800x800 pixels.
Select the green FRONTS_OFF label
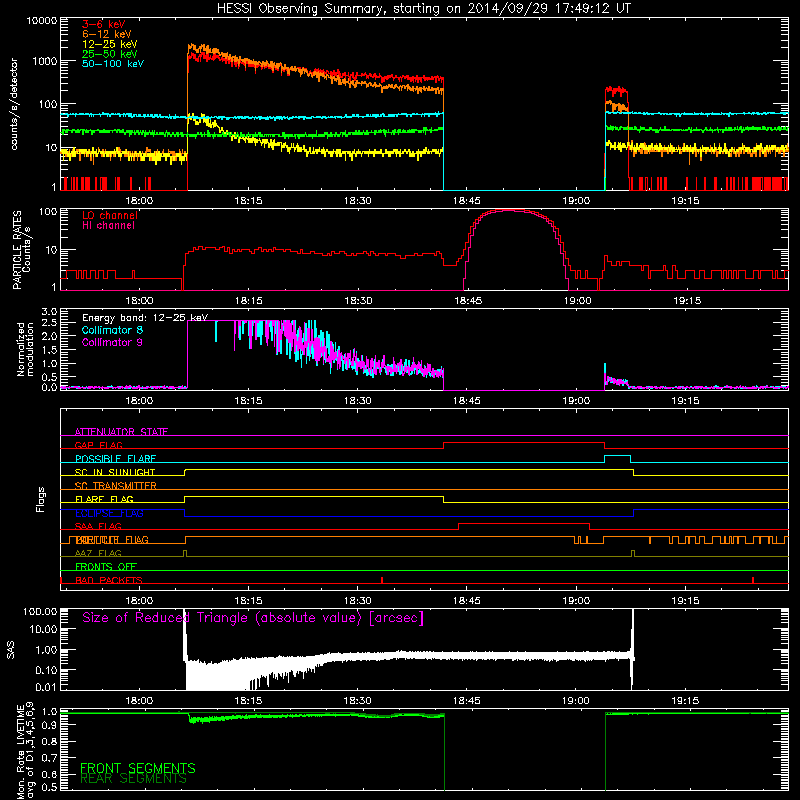coord(106,567)
